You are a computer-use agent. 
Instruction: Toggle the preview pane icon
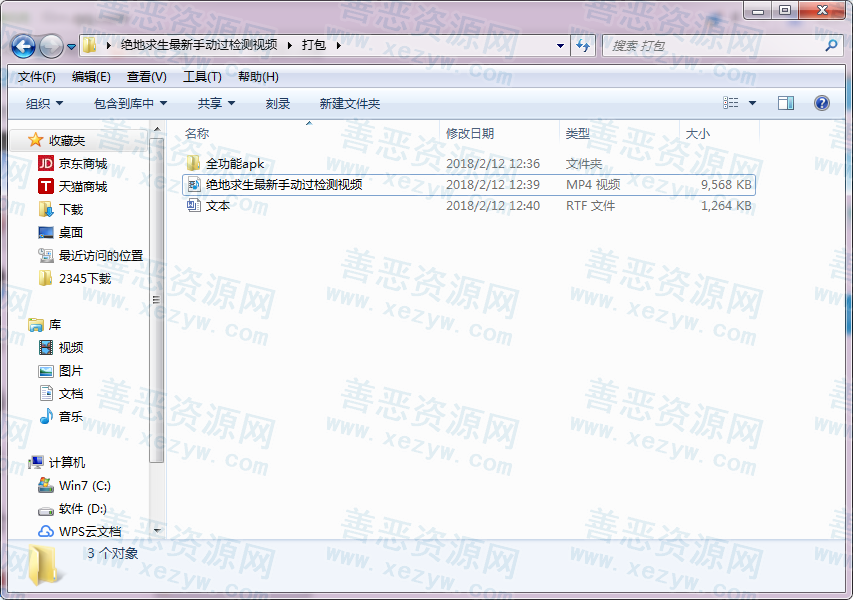[x=786, y=103]
